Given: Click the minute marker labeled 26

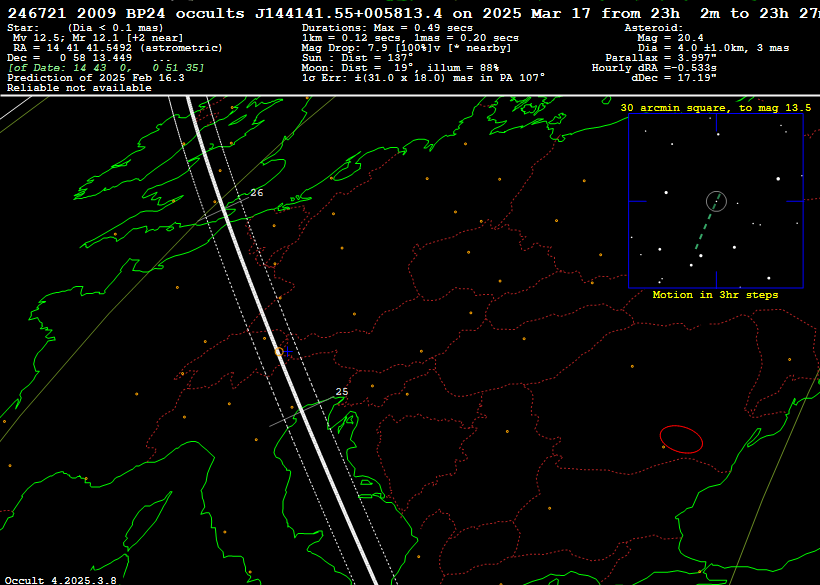Looking at the screenshot, I should point(256,193).
